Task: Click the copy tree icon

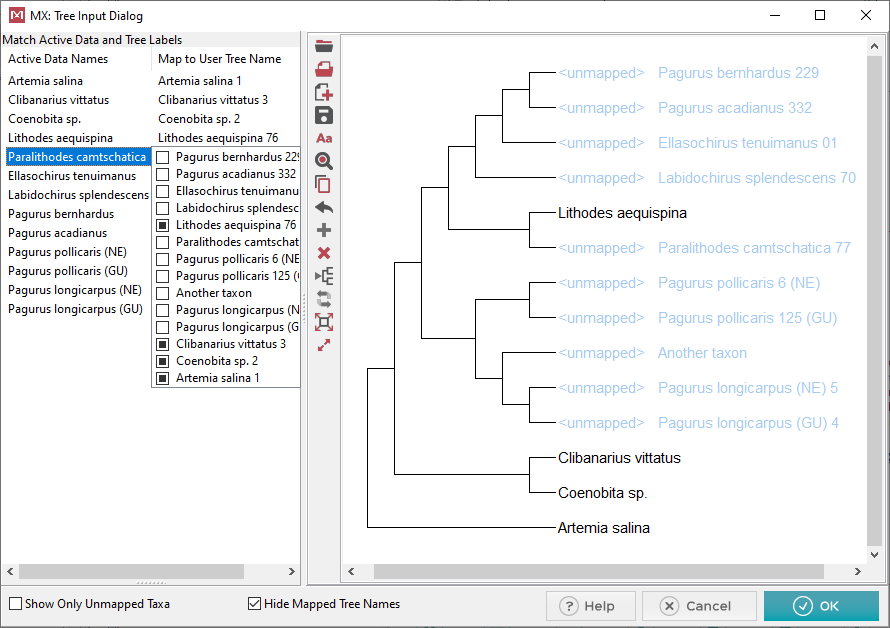Action: point(324,184)
